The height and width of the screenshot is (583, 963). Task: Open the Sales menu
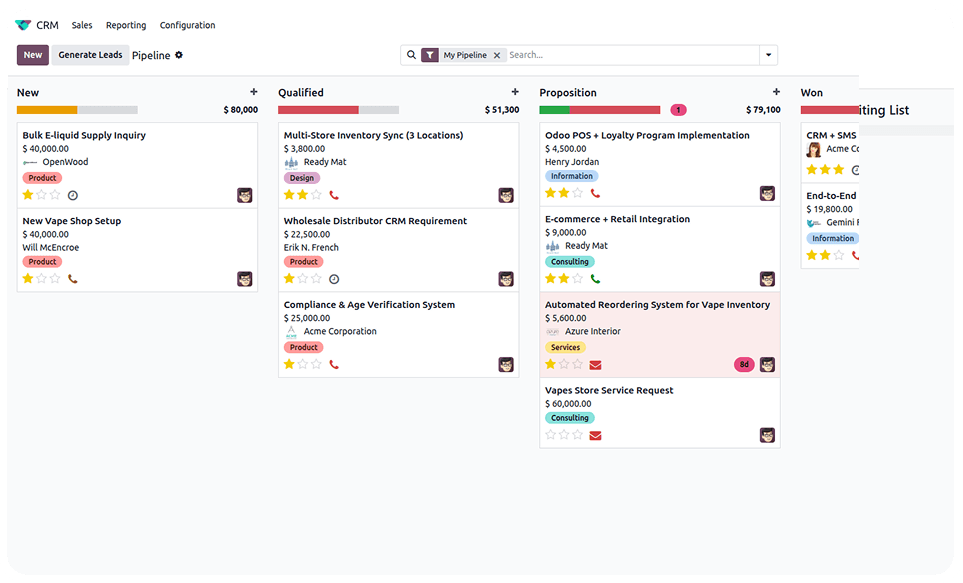click(82, 25)
